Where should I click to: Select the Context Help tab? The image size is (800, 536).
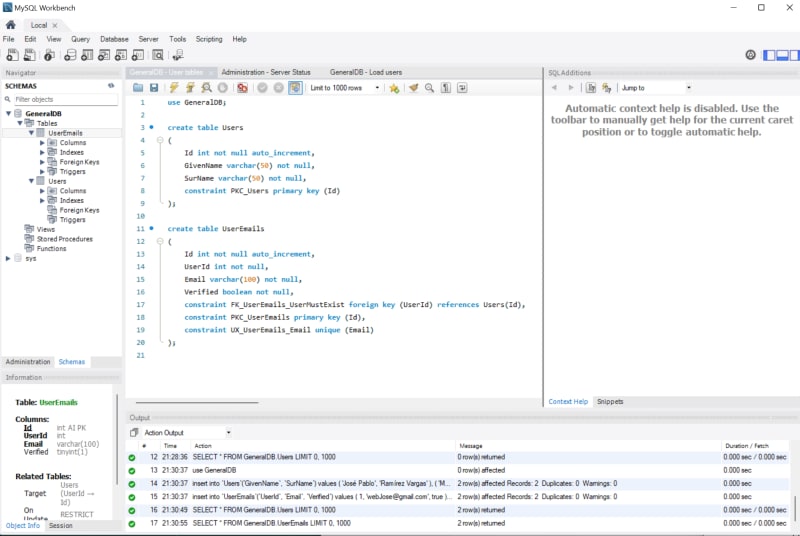pyautogui.click(x=568, y=402)
